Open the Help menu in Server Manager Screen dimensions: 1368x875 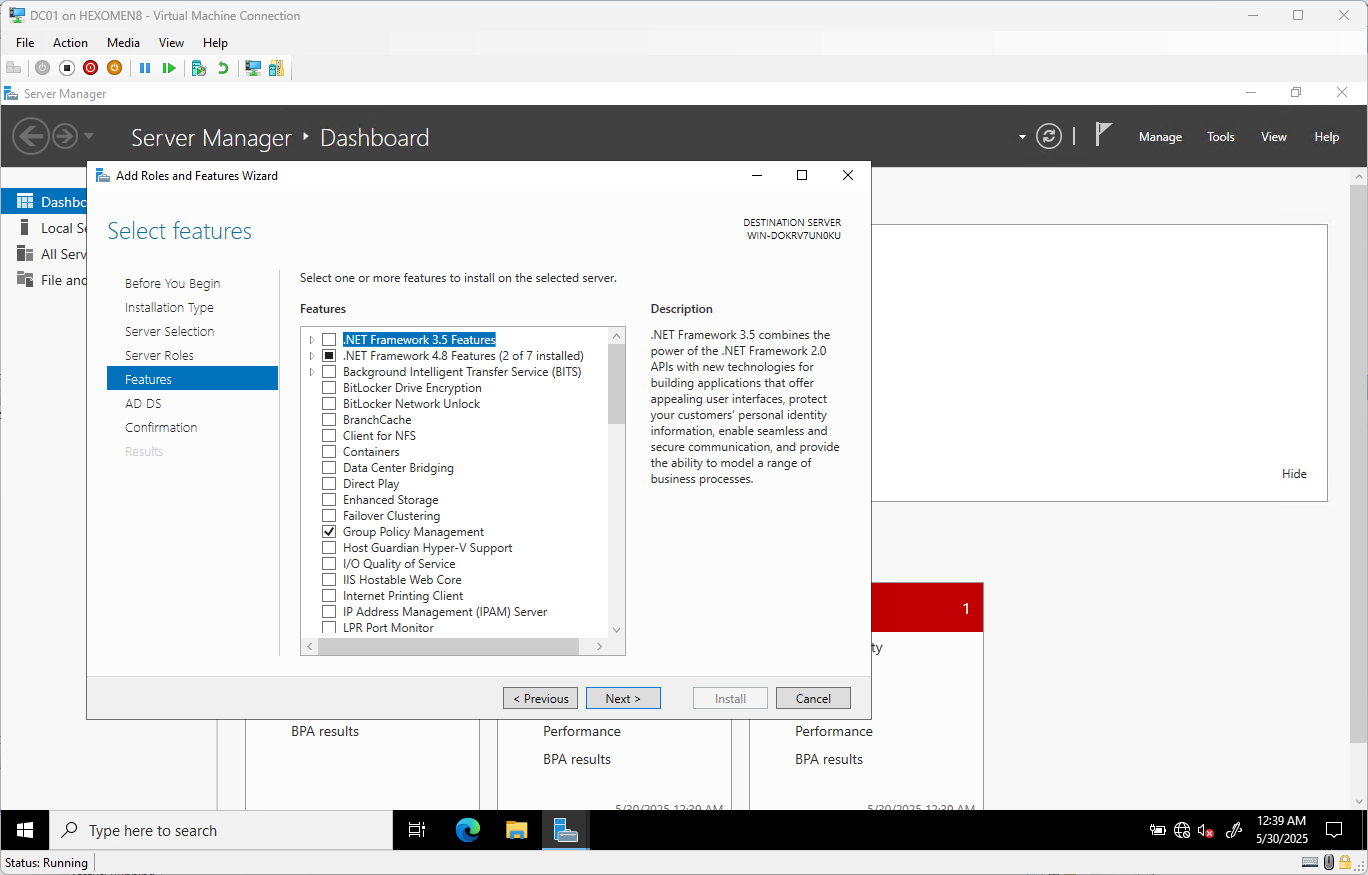point(1327,137)
